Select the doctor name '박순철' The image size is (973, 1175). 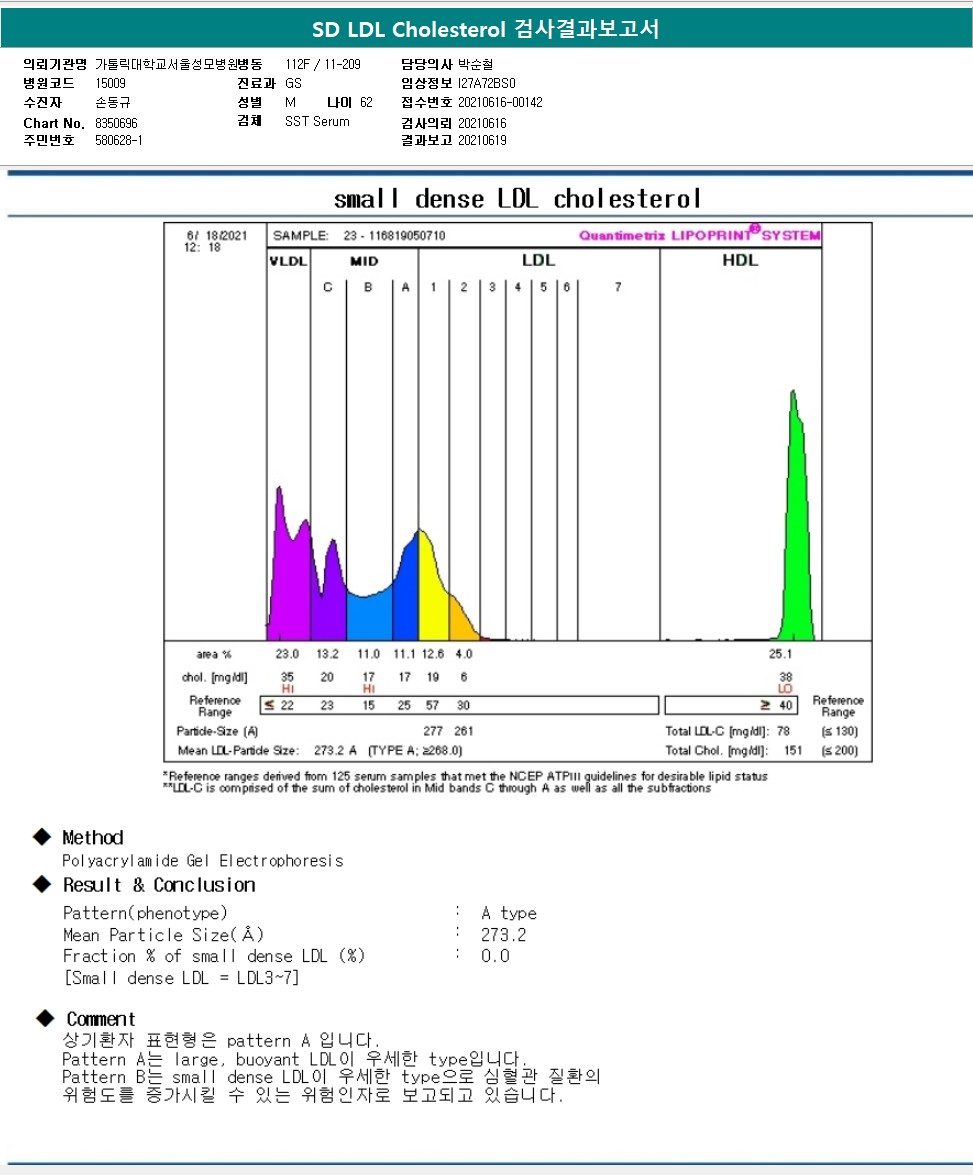pos(475,64)
